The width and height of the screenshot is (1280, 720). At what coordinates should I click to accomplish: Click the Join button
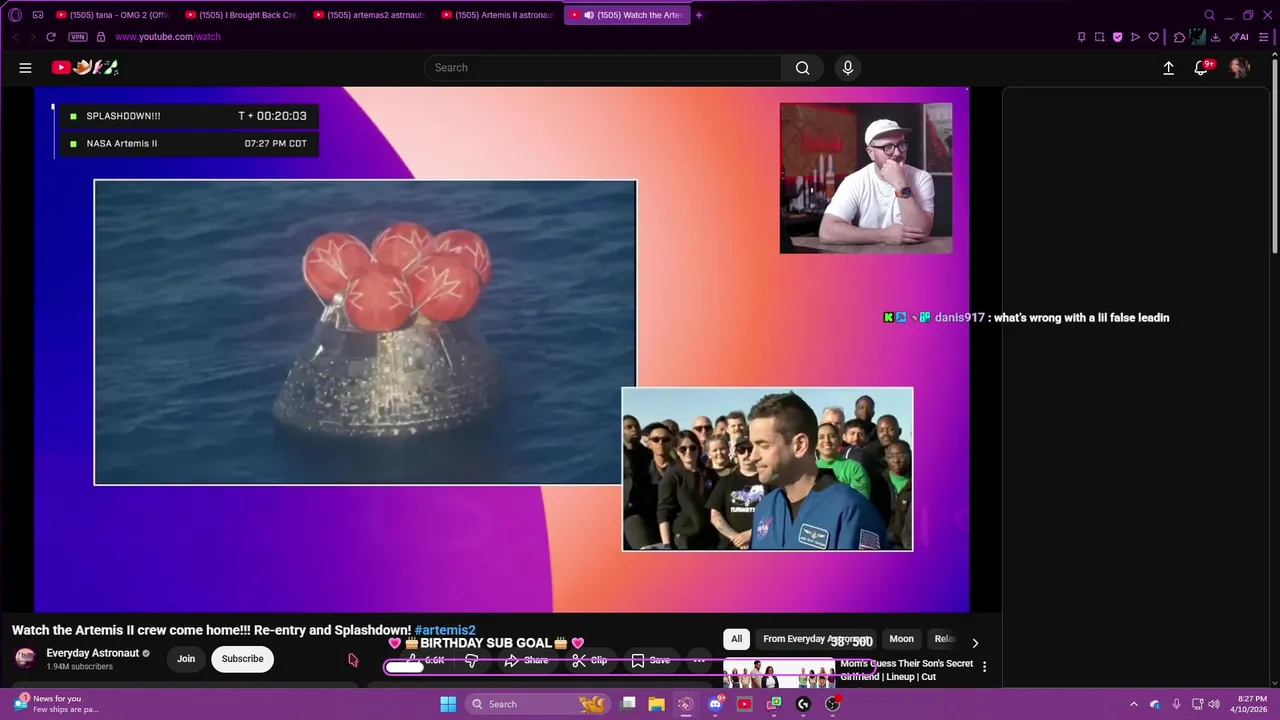tap(186, 659)
